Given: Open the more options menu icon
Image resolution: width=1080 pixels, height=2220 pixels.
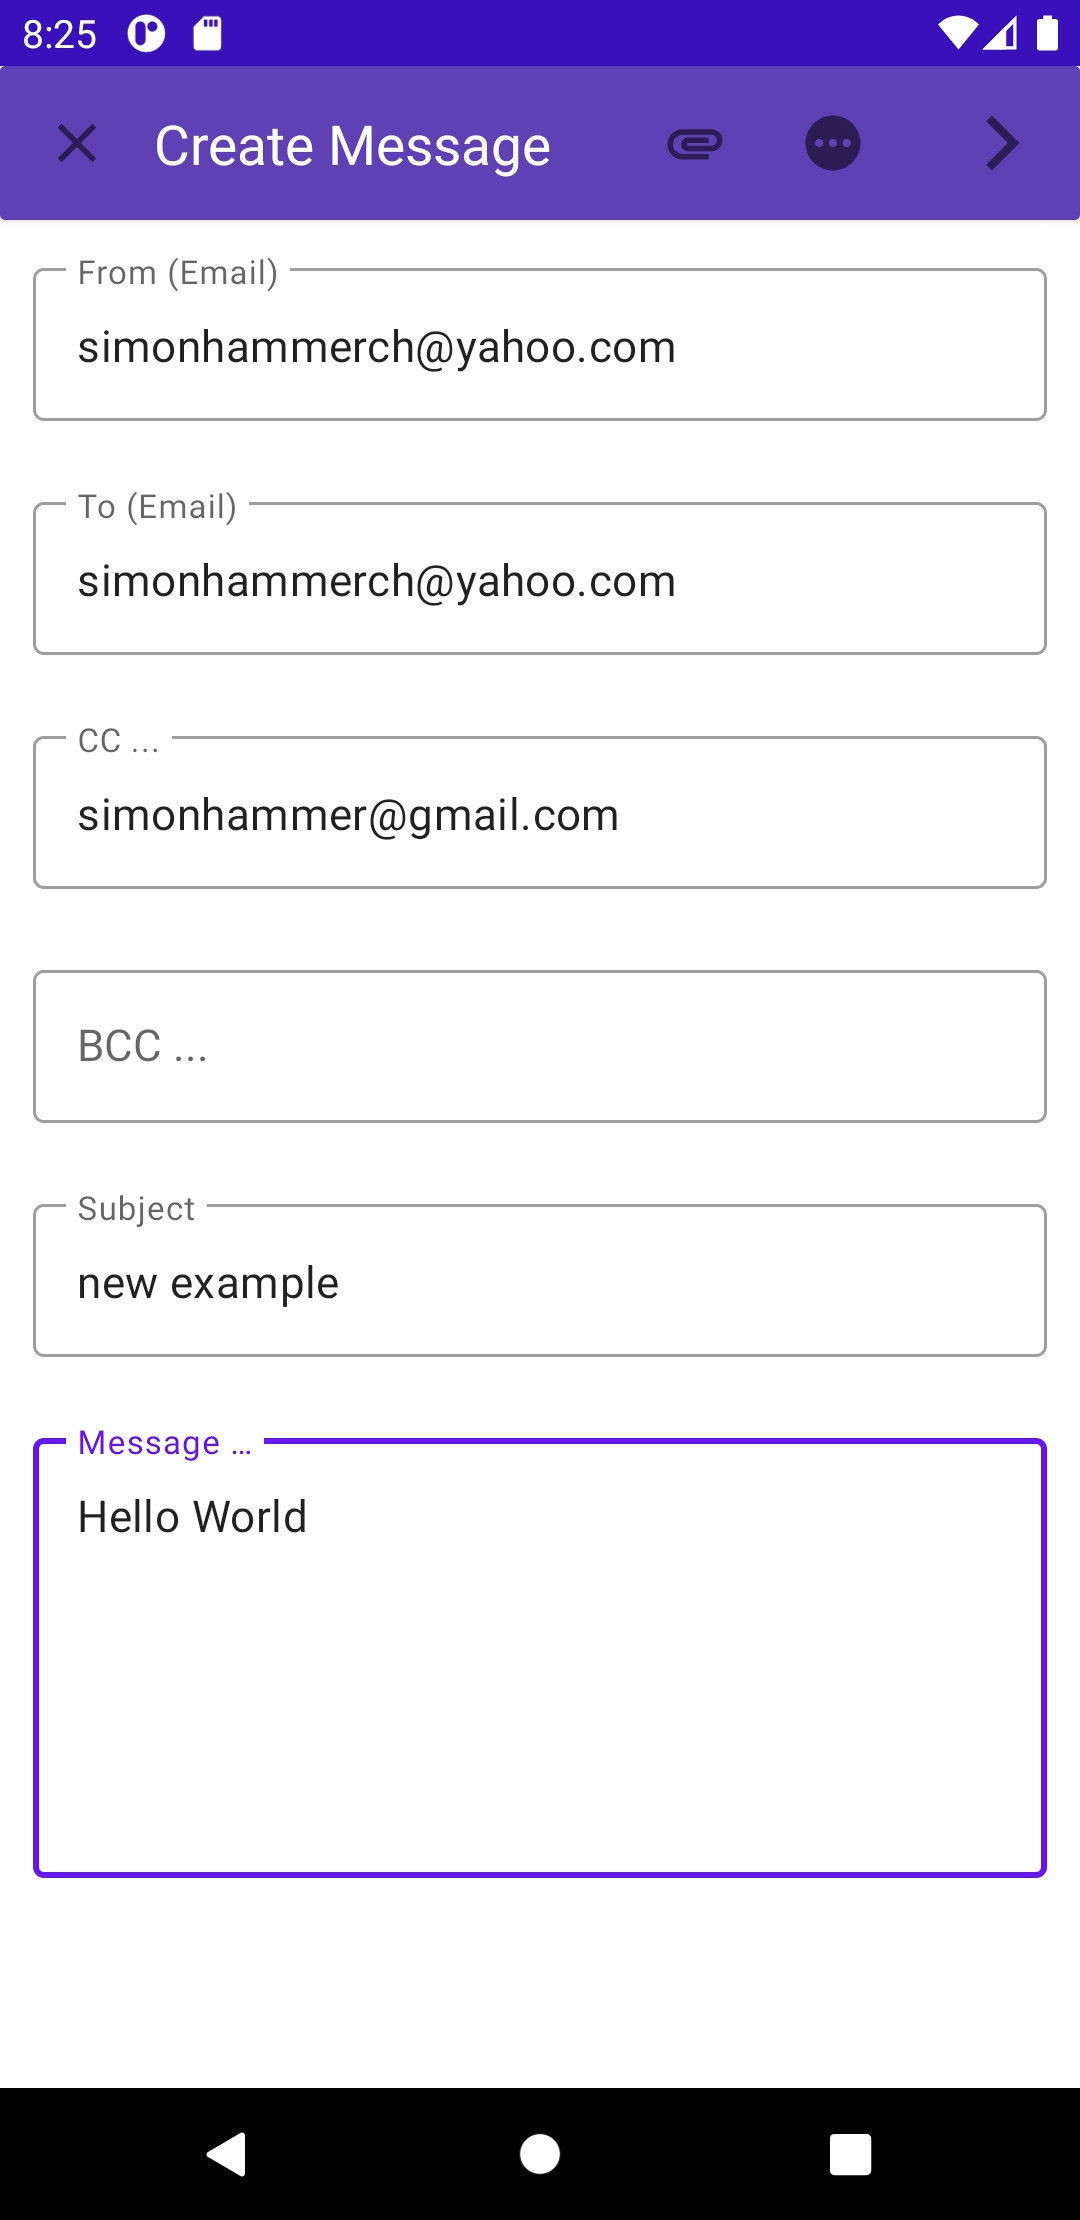Looking at the screenshot, I should (833, 144).
